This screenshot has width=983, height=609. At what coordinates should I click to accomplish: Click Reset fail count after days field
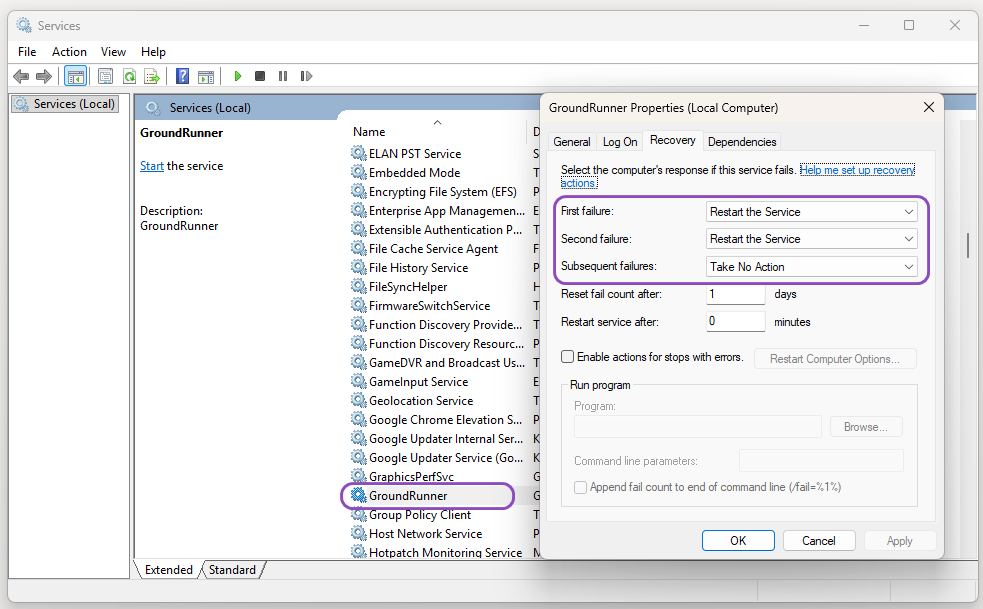coord(735,294)
